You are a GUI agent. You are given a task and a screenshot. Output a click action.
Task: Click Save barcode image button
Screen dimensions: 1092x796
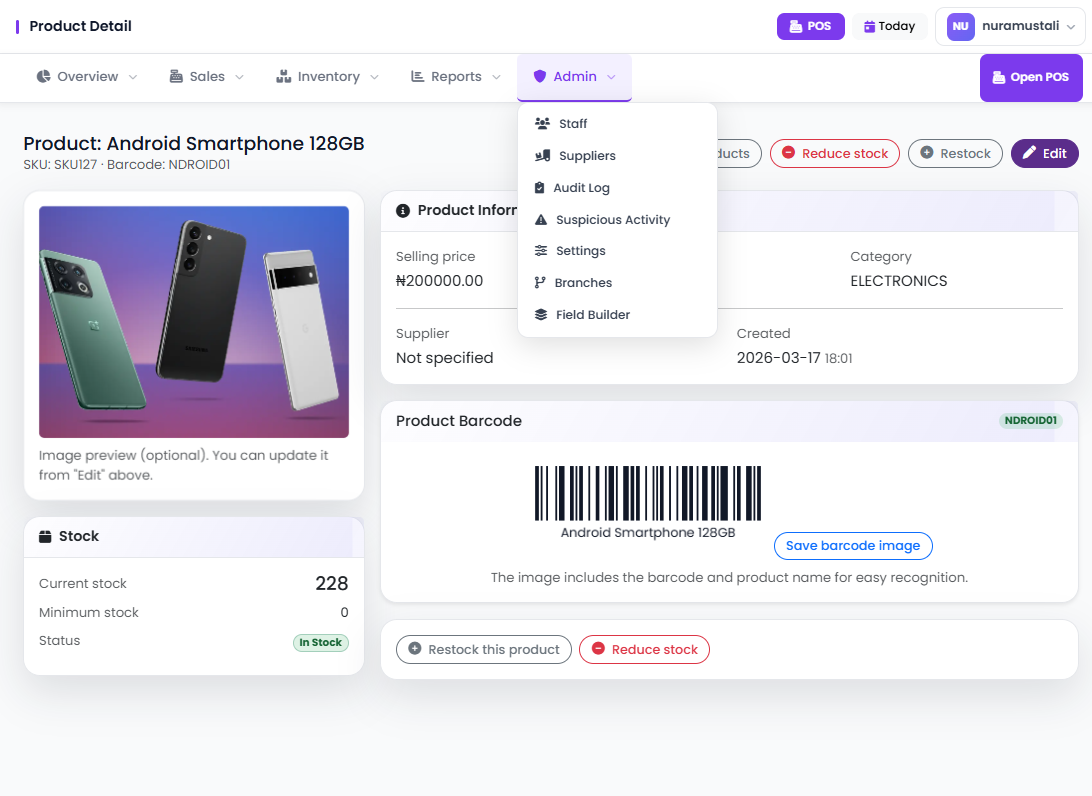pyautogui.click(x=853, y=546)
